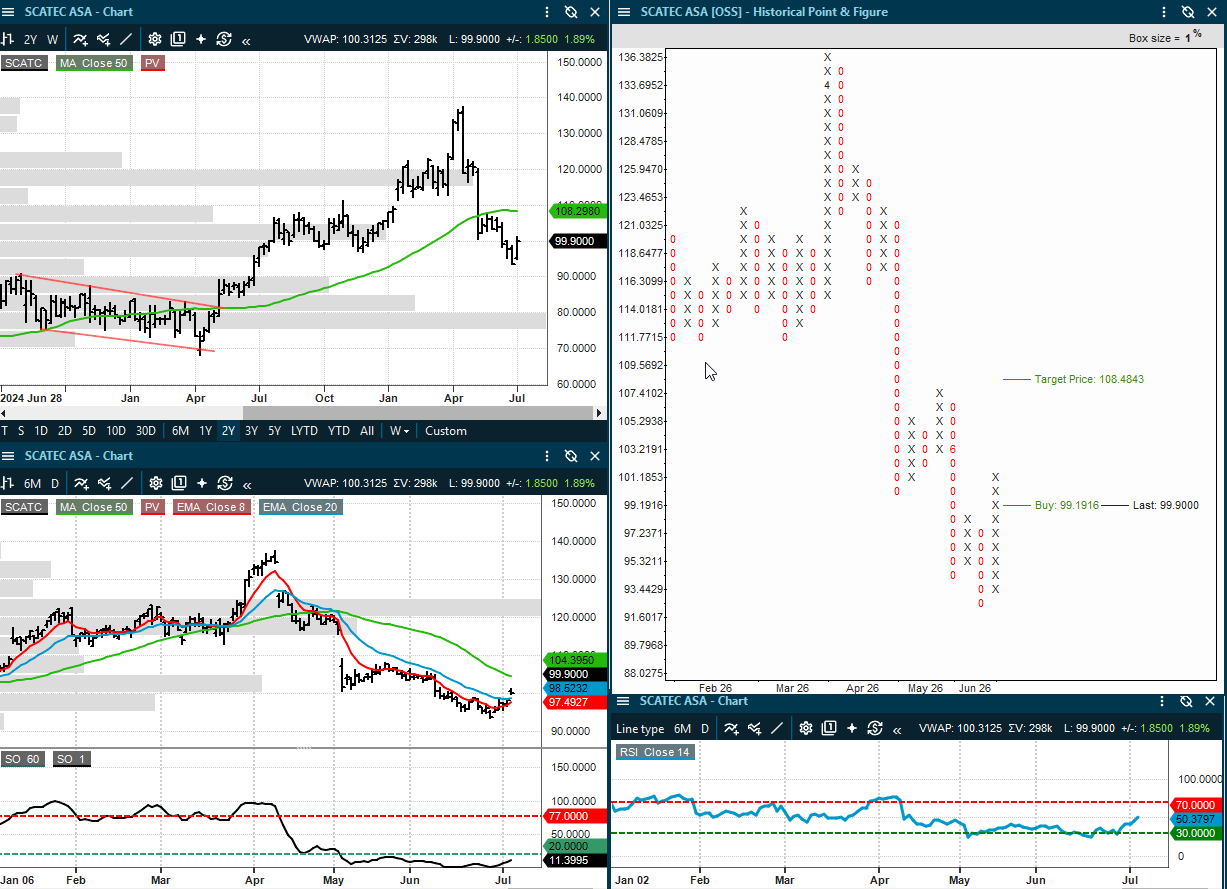Collapse RSI chart toolbar with double chevron

pos(897,730)
